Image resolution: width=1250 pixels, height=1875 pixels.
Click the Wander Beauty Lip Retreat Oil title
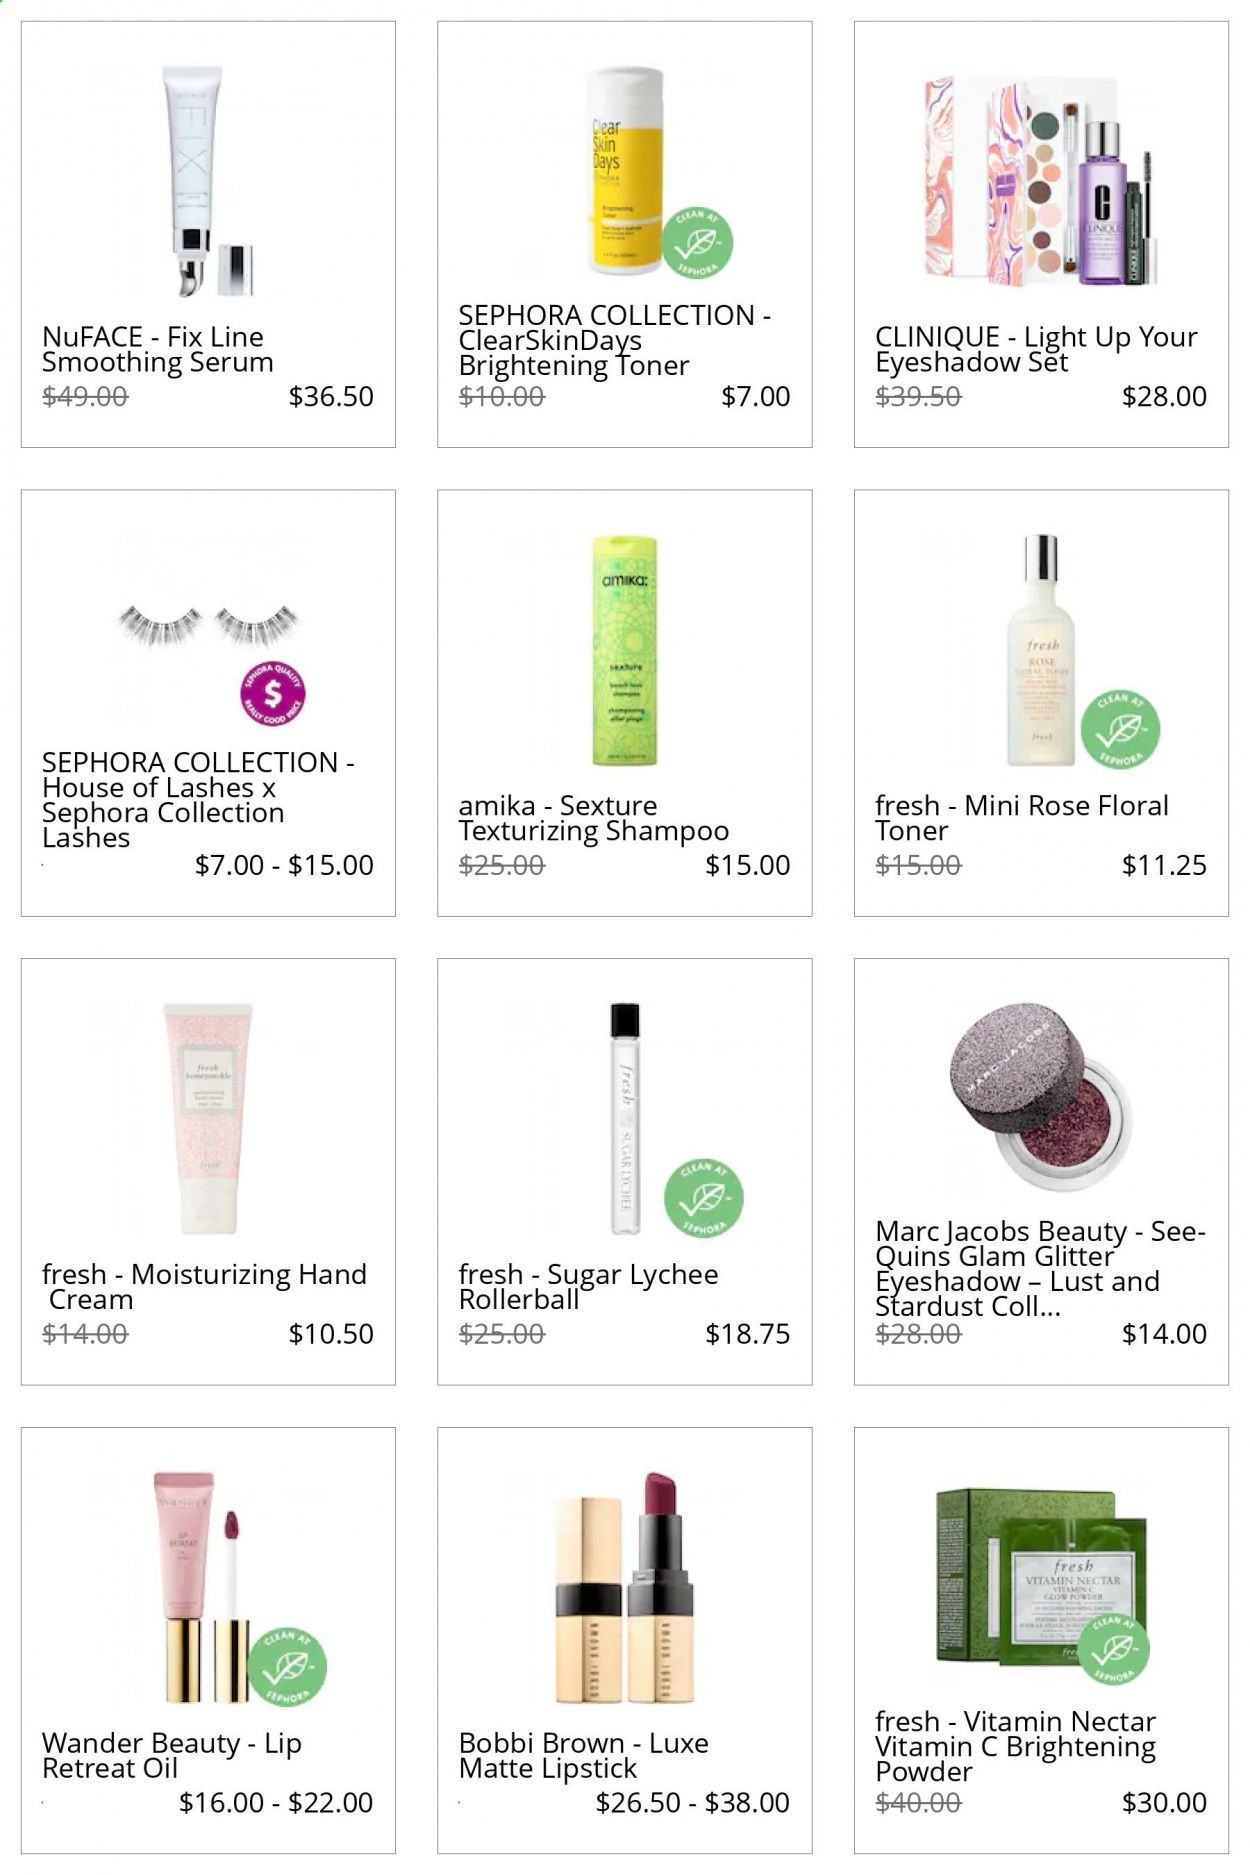click(172, 1755)
